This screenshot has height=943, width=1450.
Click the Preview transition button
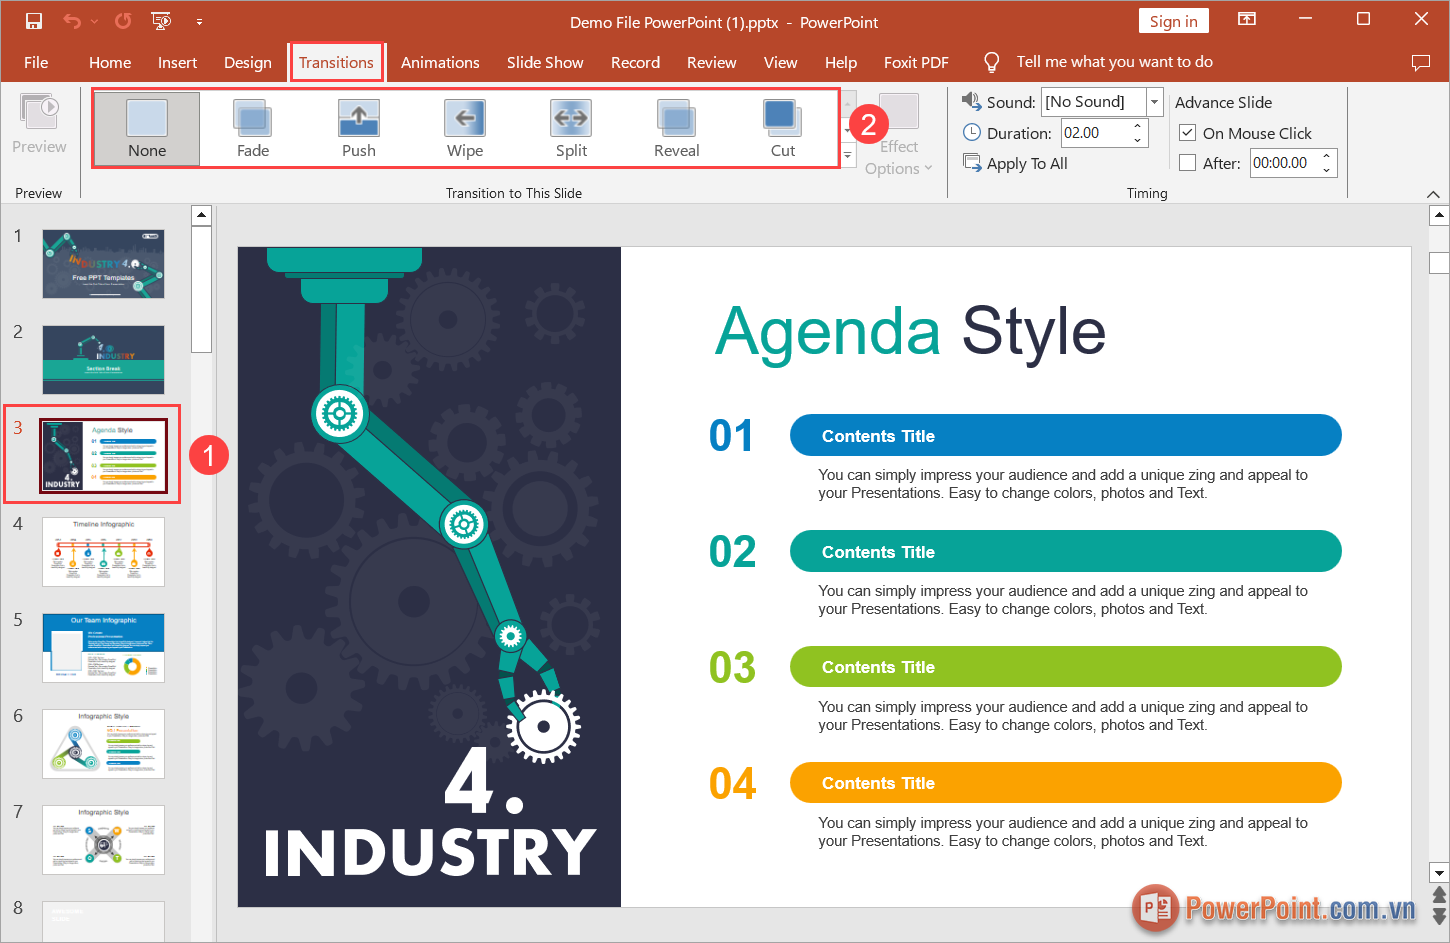click(39, 125)
